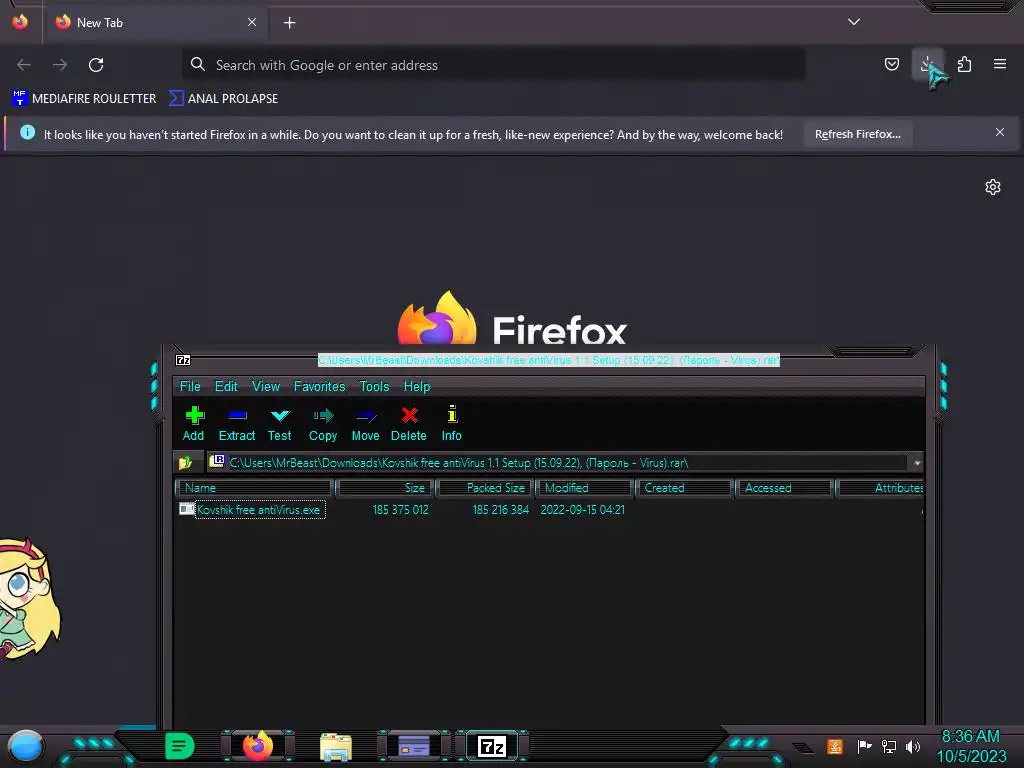Open the second bookmark in bookmarks toolbar
1024x768 pixels.
pyautogui.click(x=224, y=99)
